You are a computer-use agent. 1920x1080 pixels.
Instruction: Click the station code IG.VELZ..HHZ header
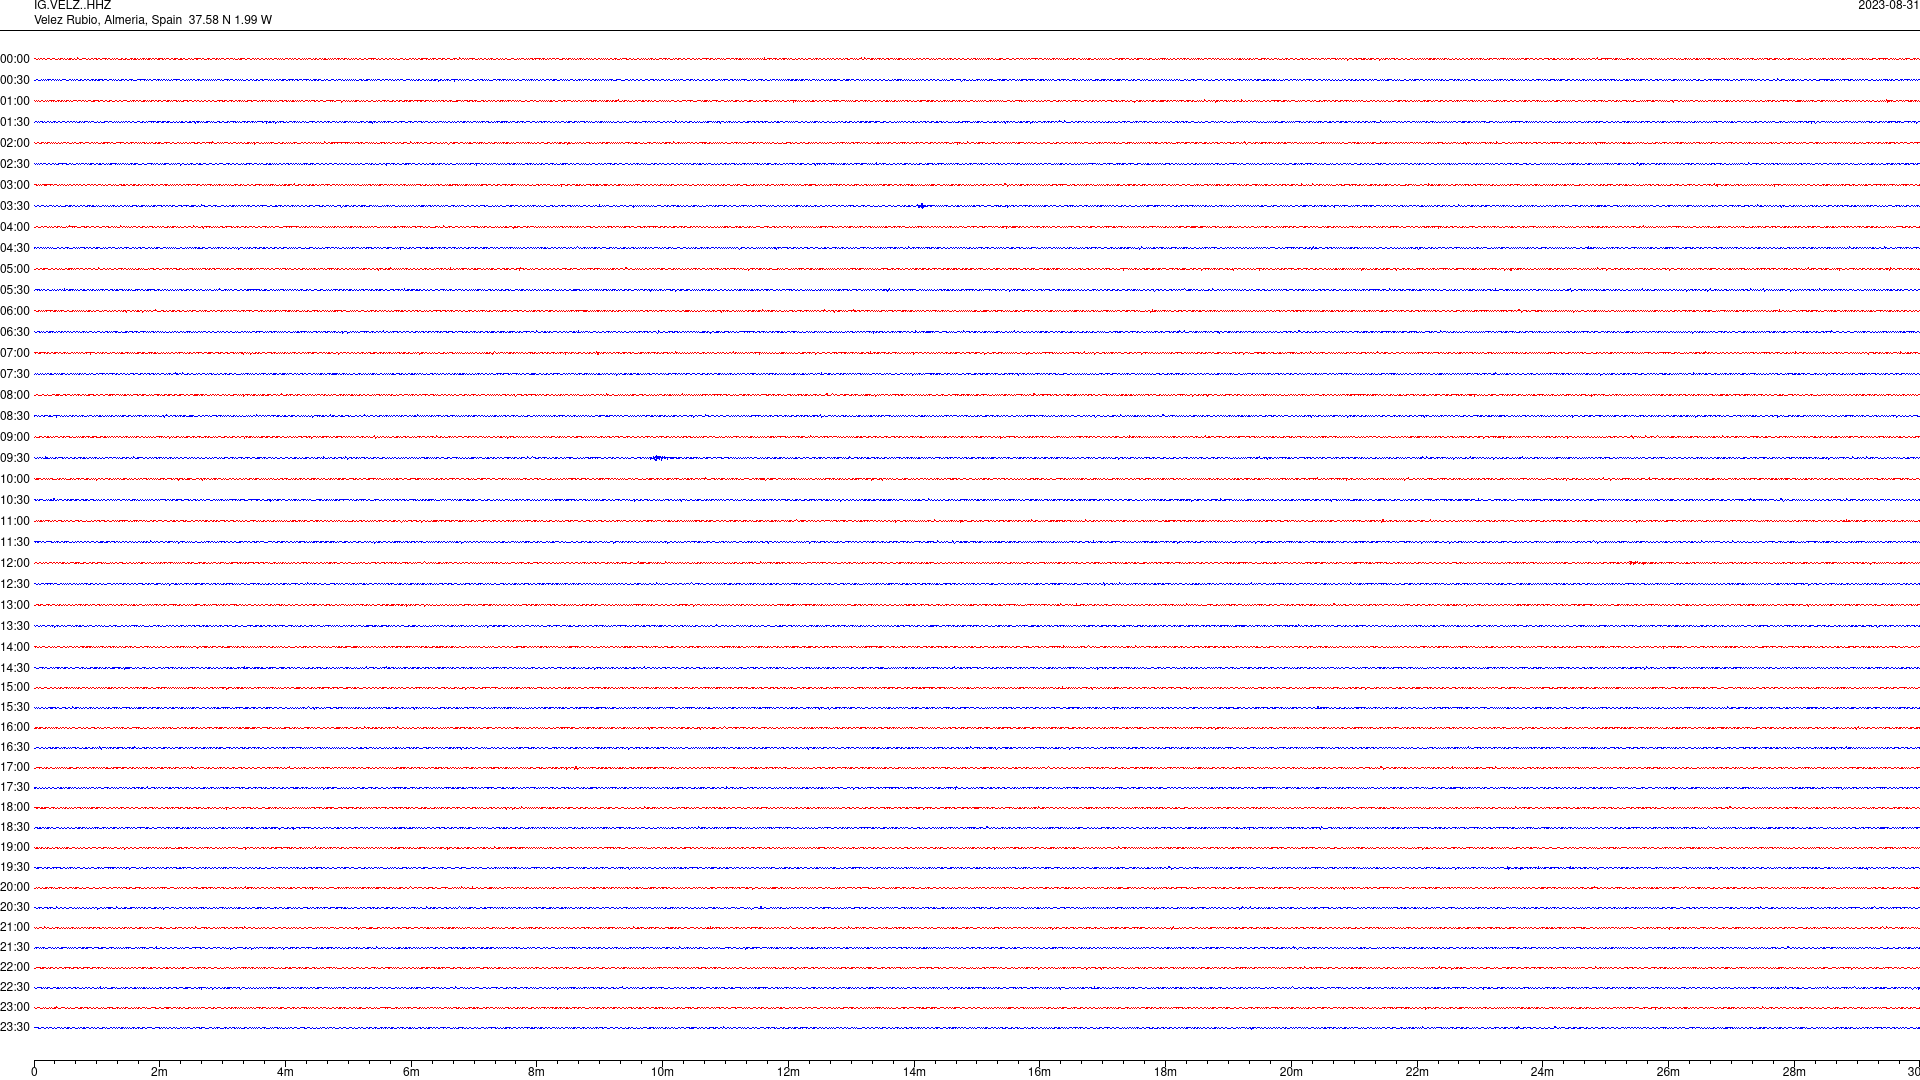[72, 5]
